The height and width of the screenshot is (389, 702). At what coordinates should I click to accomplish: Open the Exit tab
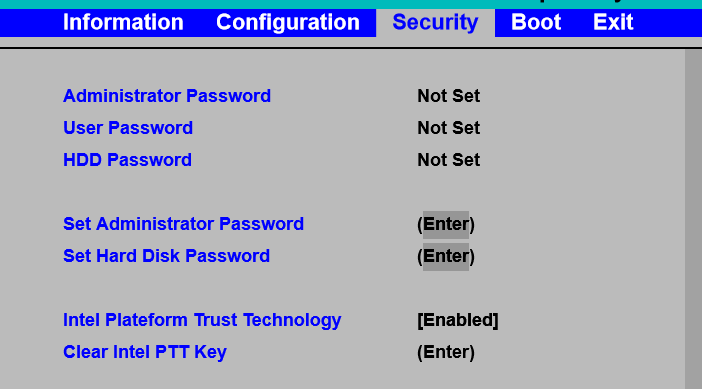613,22
